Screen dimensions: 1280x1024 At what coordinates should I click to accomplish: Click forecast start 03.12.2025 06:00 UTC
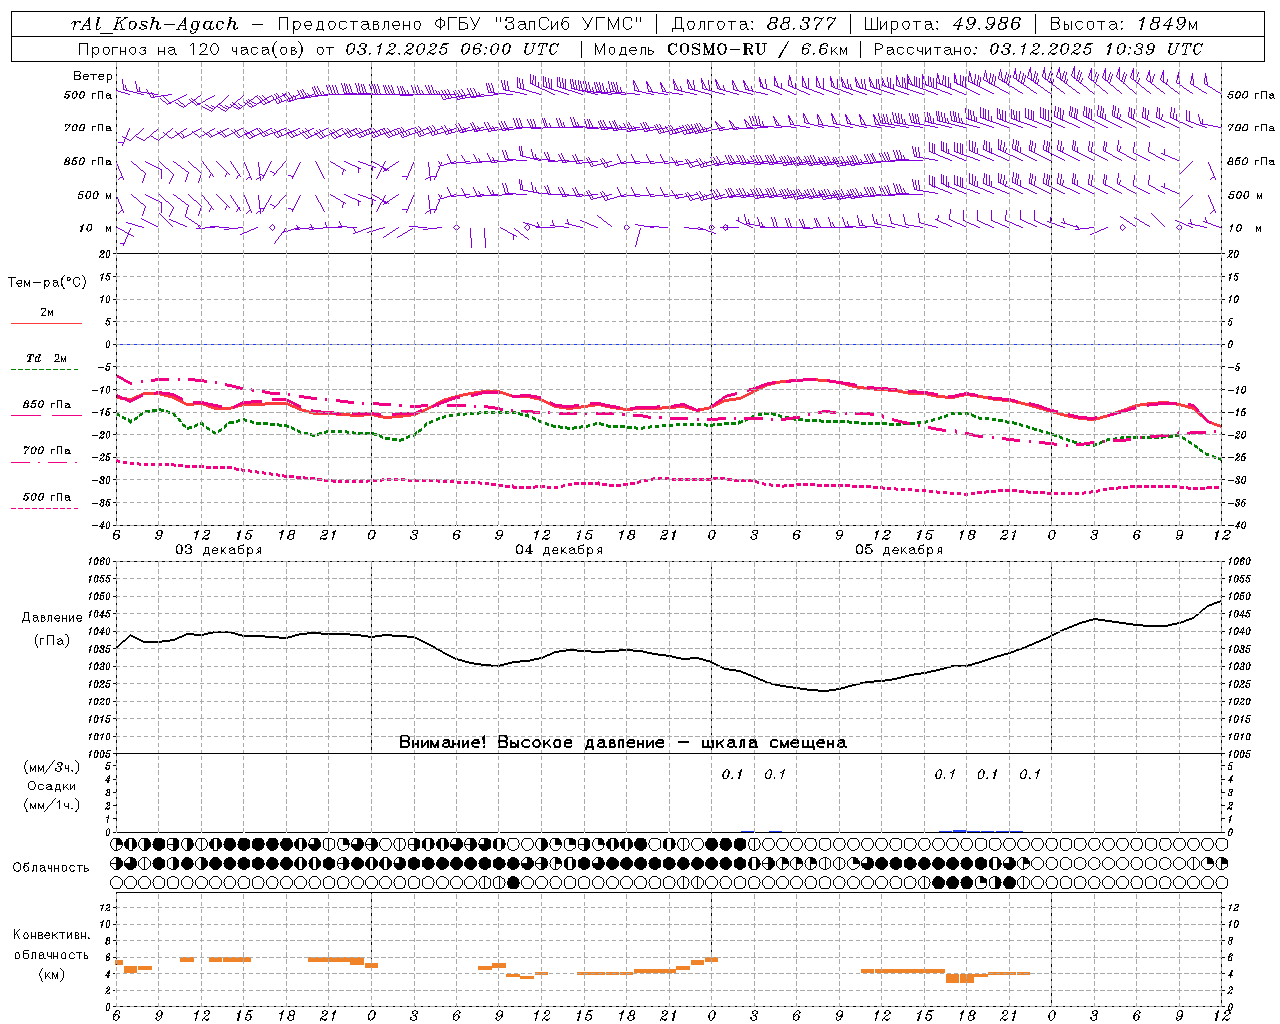coord(452,49)
